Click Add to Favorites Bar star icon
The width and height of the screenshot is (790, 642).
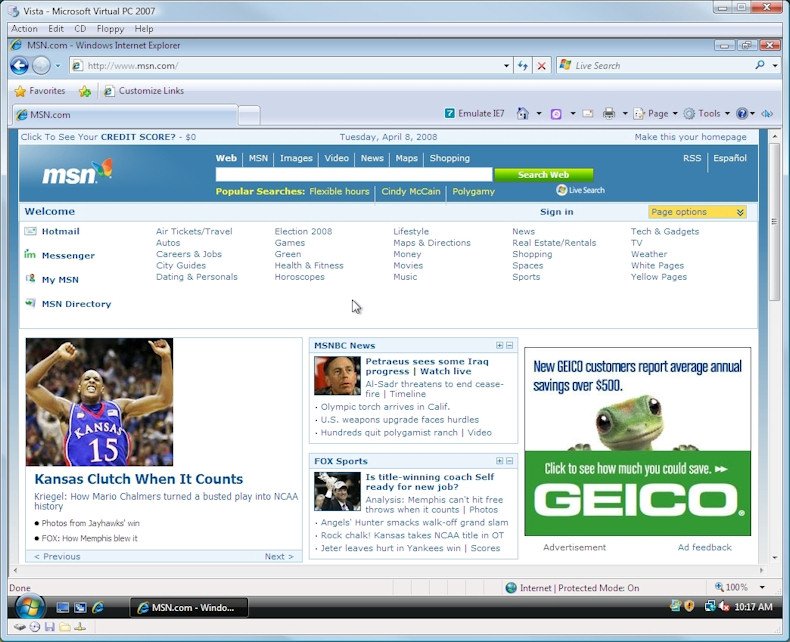tap(85, 91)
